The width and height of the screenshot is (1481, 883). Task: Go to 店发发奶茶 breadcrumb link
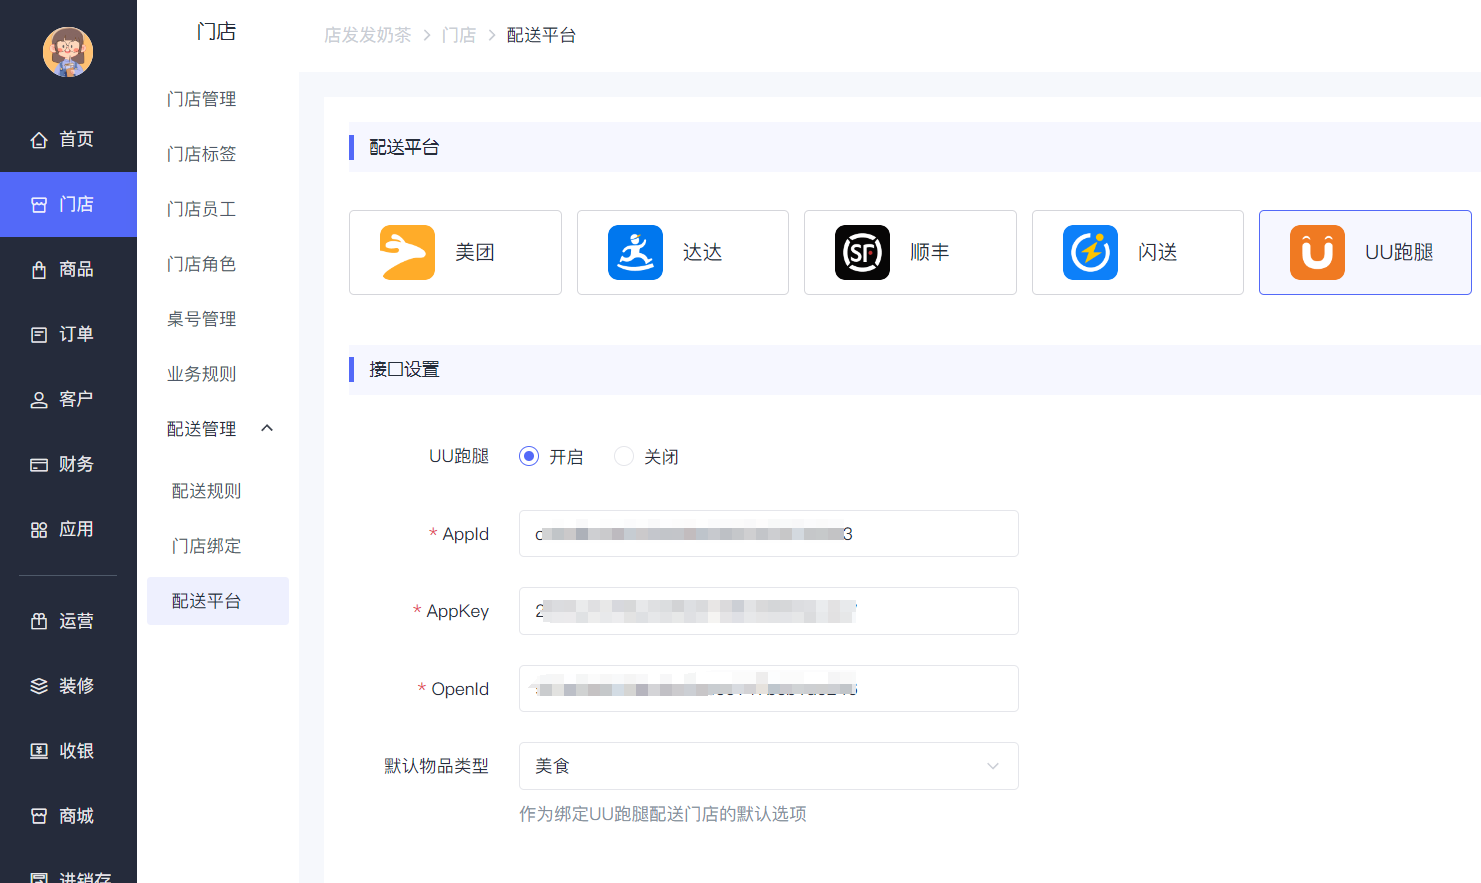(x=367, y=35)
